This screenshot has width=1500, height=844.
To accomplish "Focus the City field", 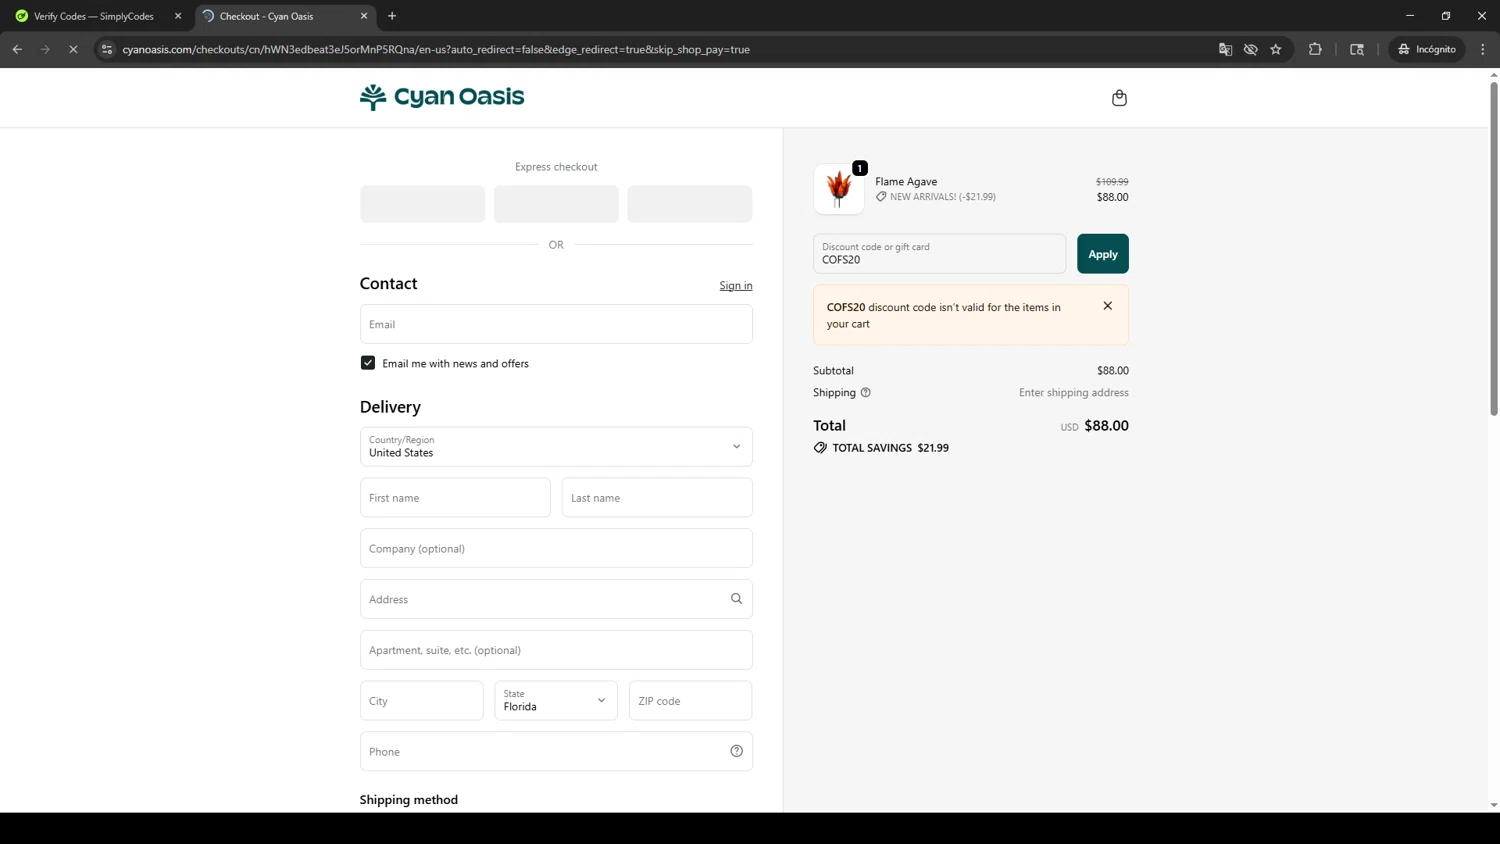I will [x=421, y=701].
